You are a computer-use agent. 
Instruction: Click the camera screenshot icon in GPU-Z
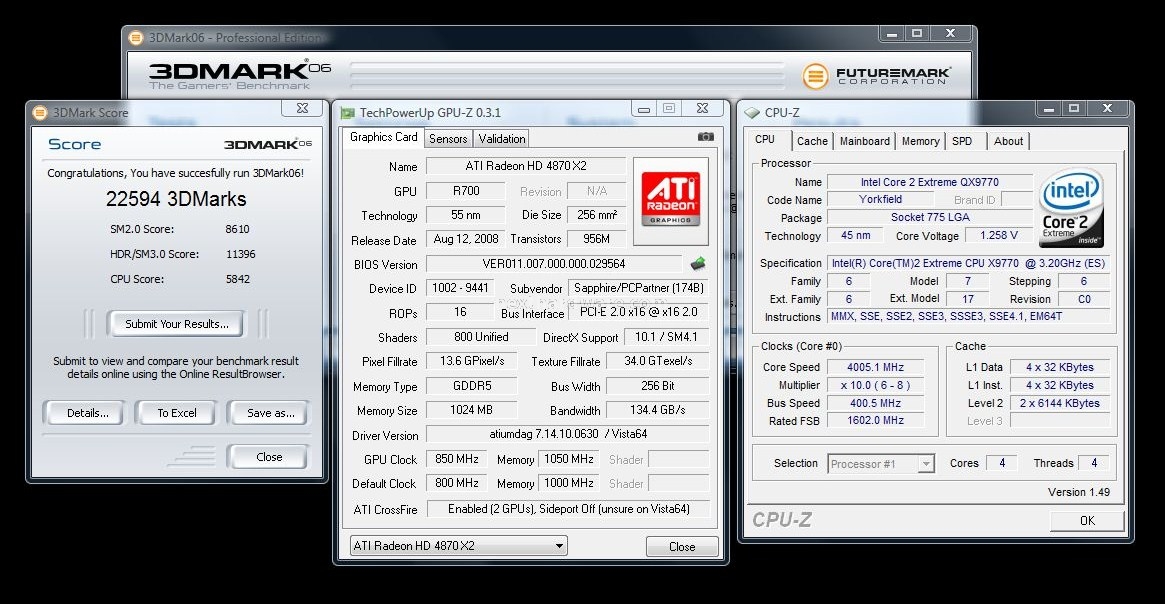point(705,137)
